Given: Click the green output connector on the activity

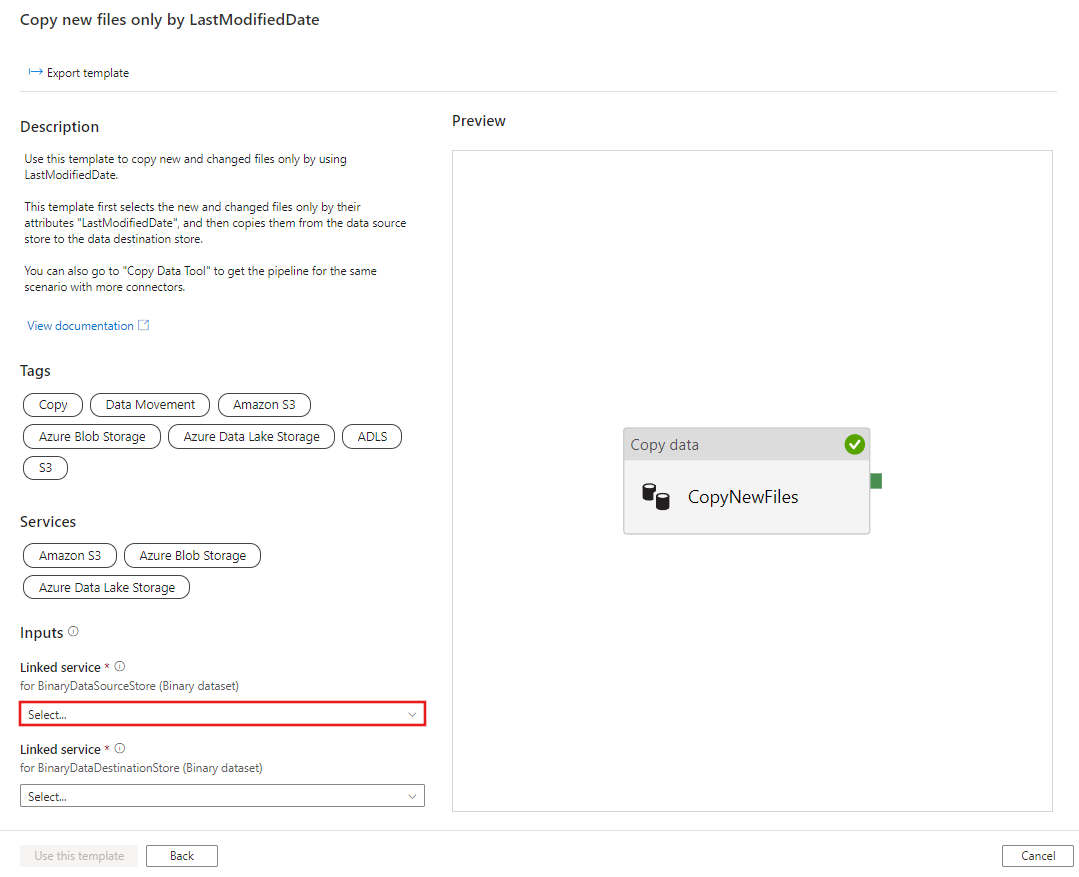Looking at the screenshot, I should click(876, 481).
